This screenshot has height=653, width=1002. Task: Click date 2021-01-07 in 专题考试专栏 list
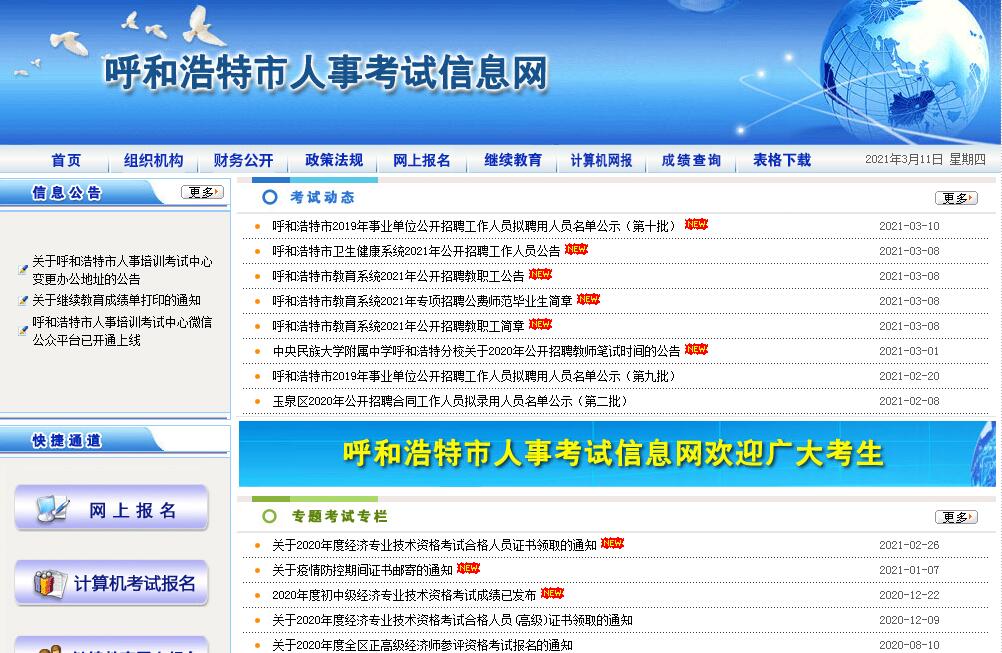[909, 570]
